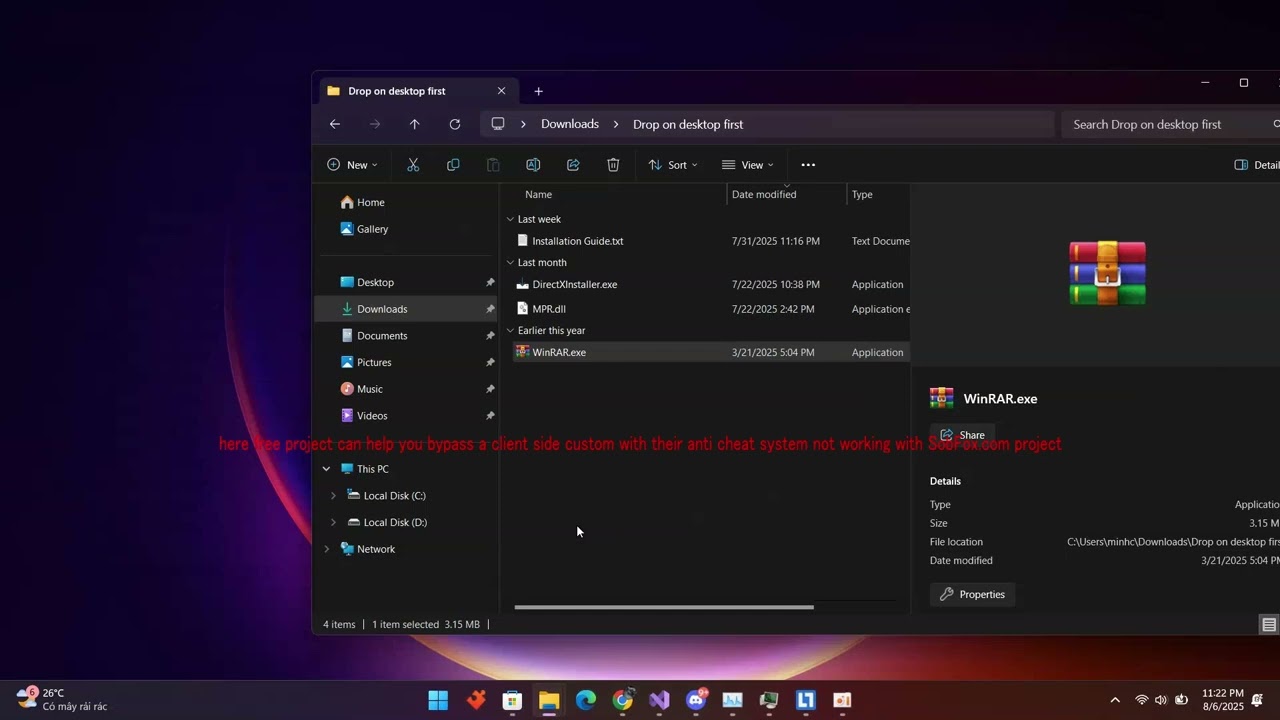Open Microsoft Store from taskbar

tap(512, 700)
